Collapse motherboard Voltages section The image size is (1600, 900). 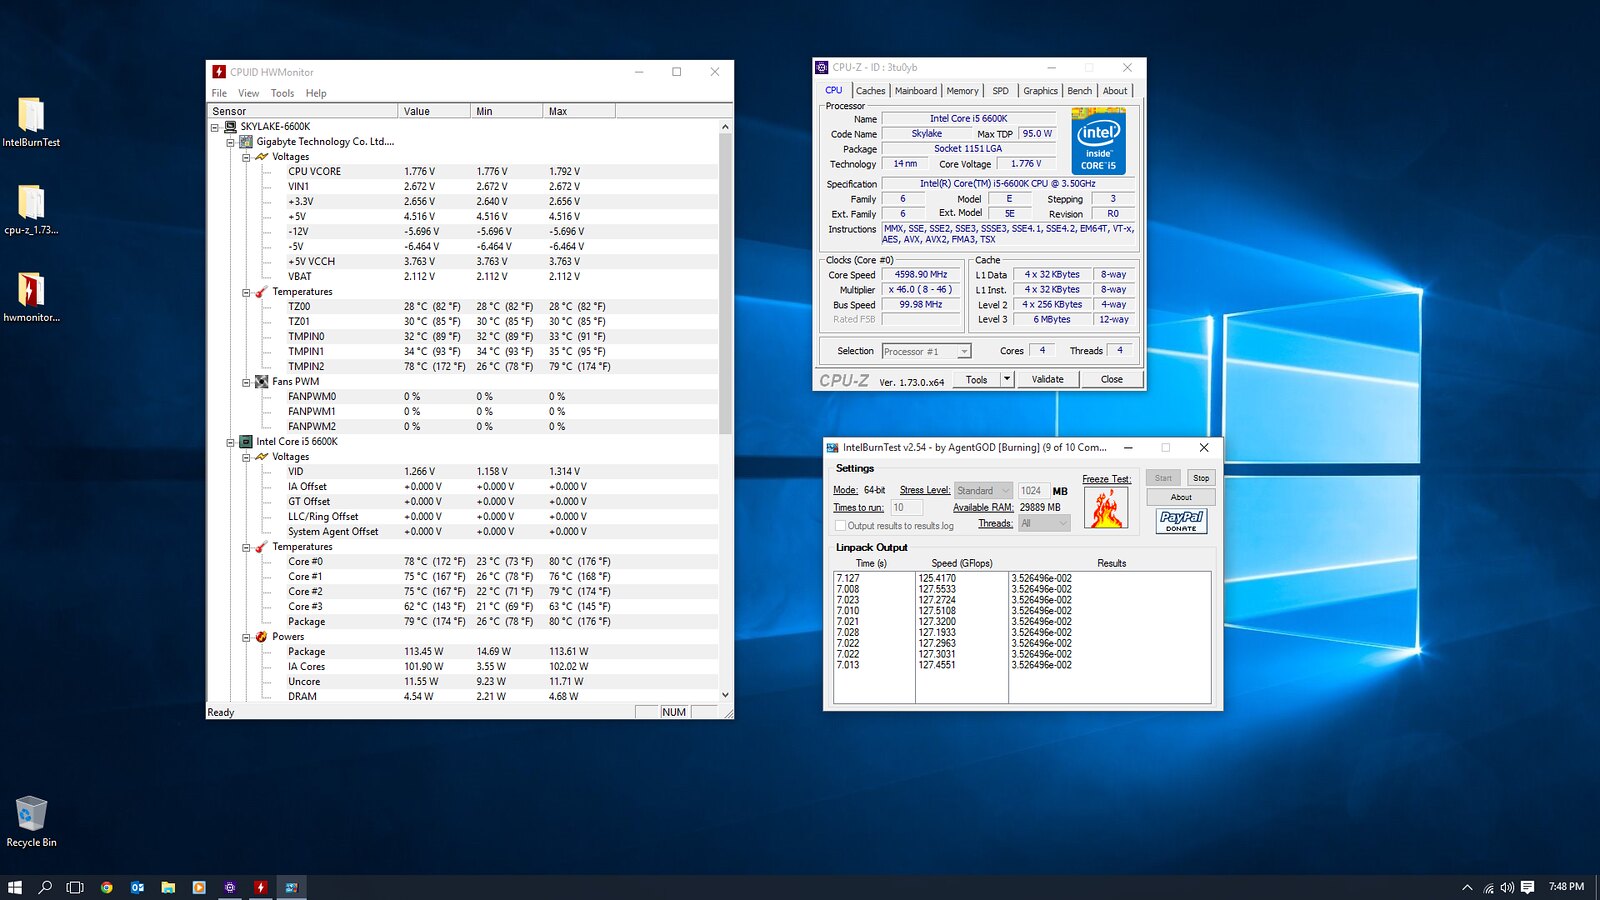point(246,157)
